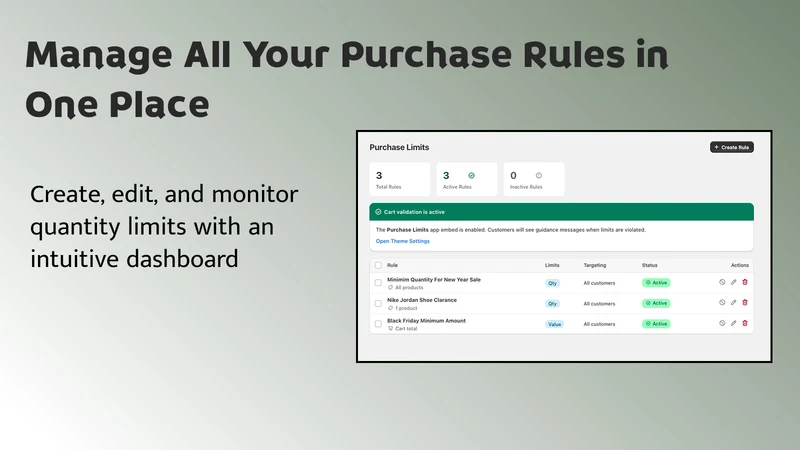This screenshot has width=800, height=450.
Task: Click the Cart total label
Action: [406, 329]
